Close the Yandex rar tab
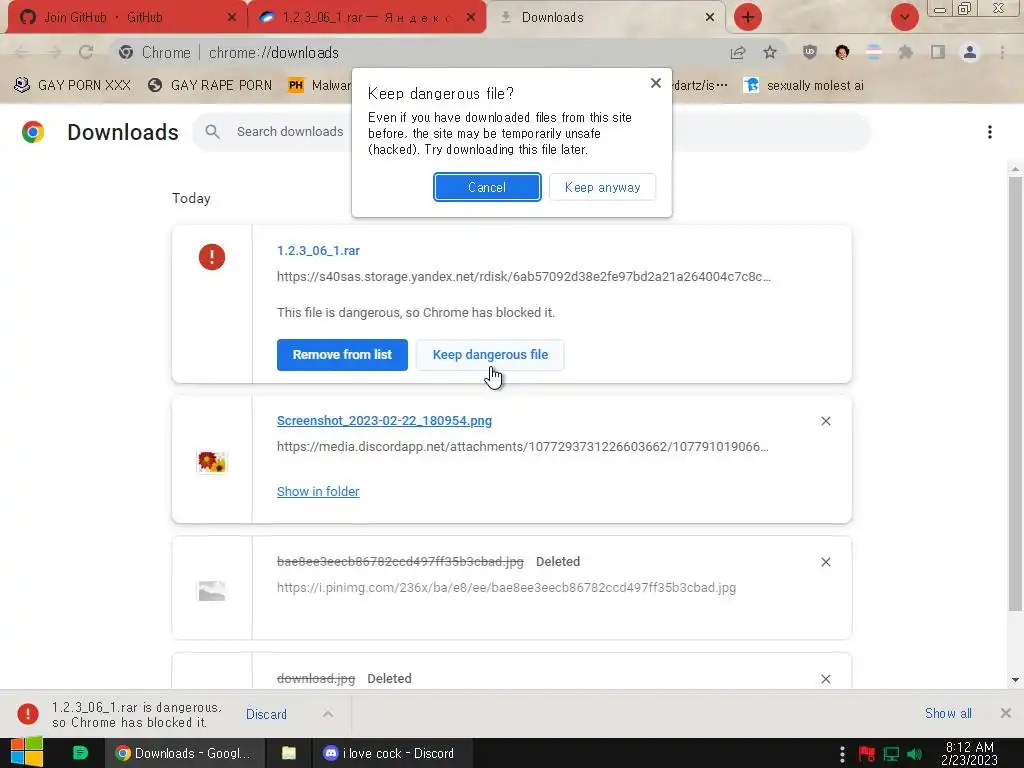Screen dimensions: 1024x768 click(471, 18)
